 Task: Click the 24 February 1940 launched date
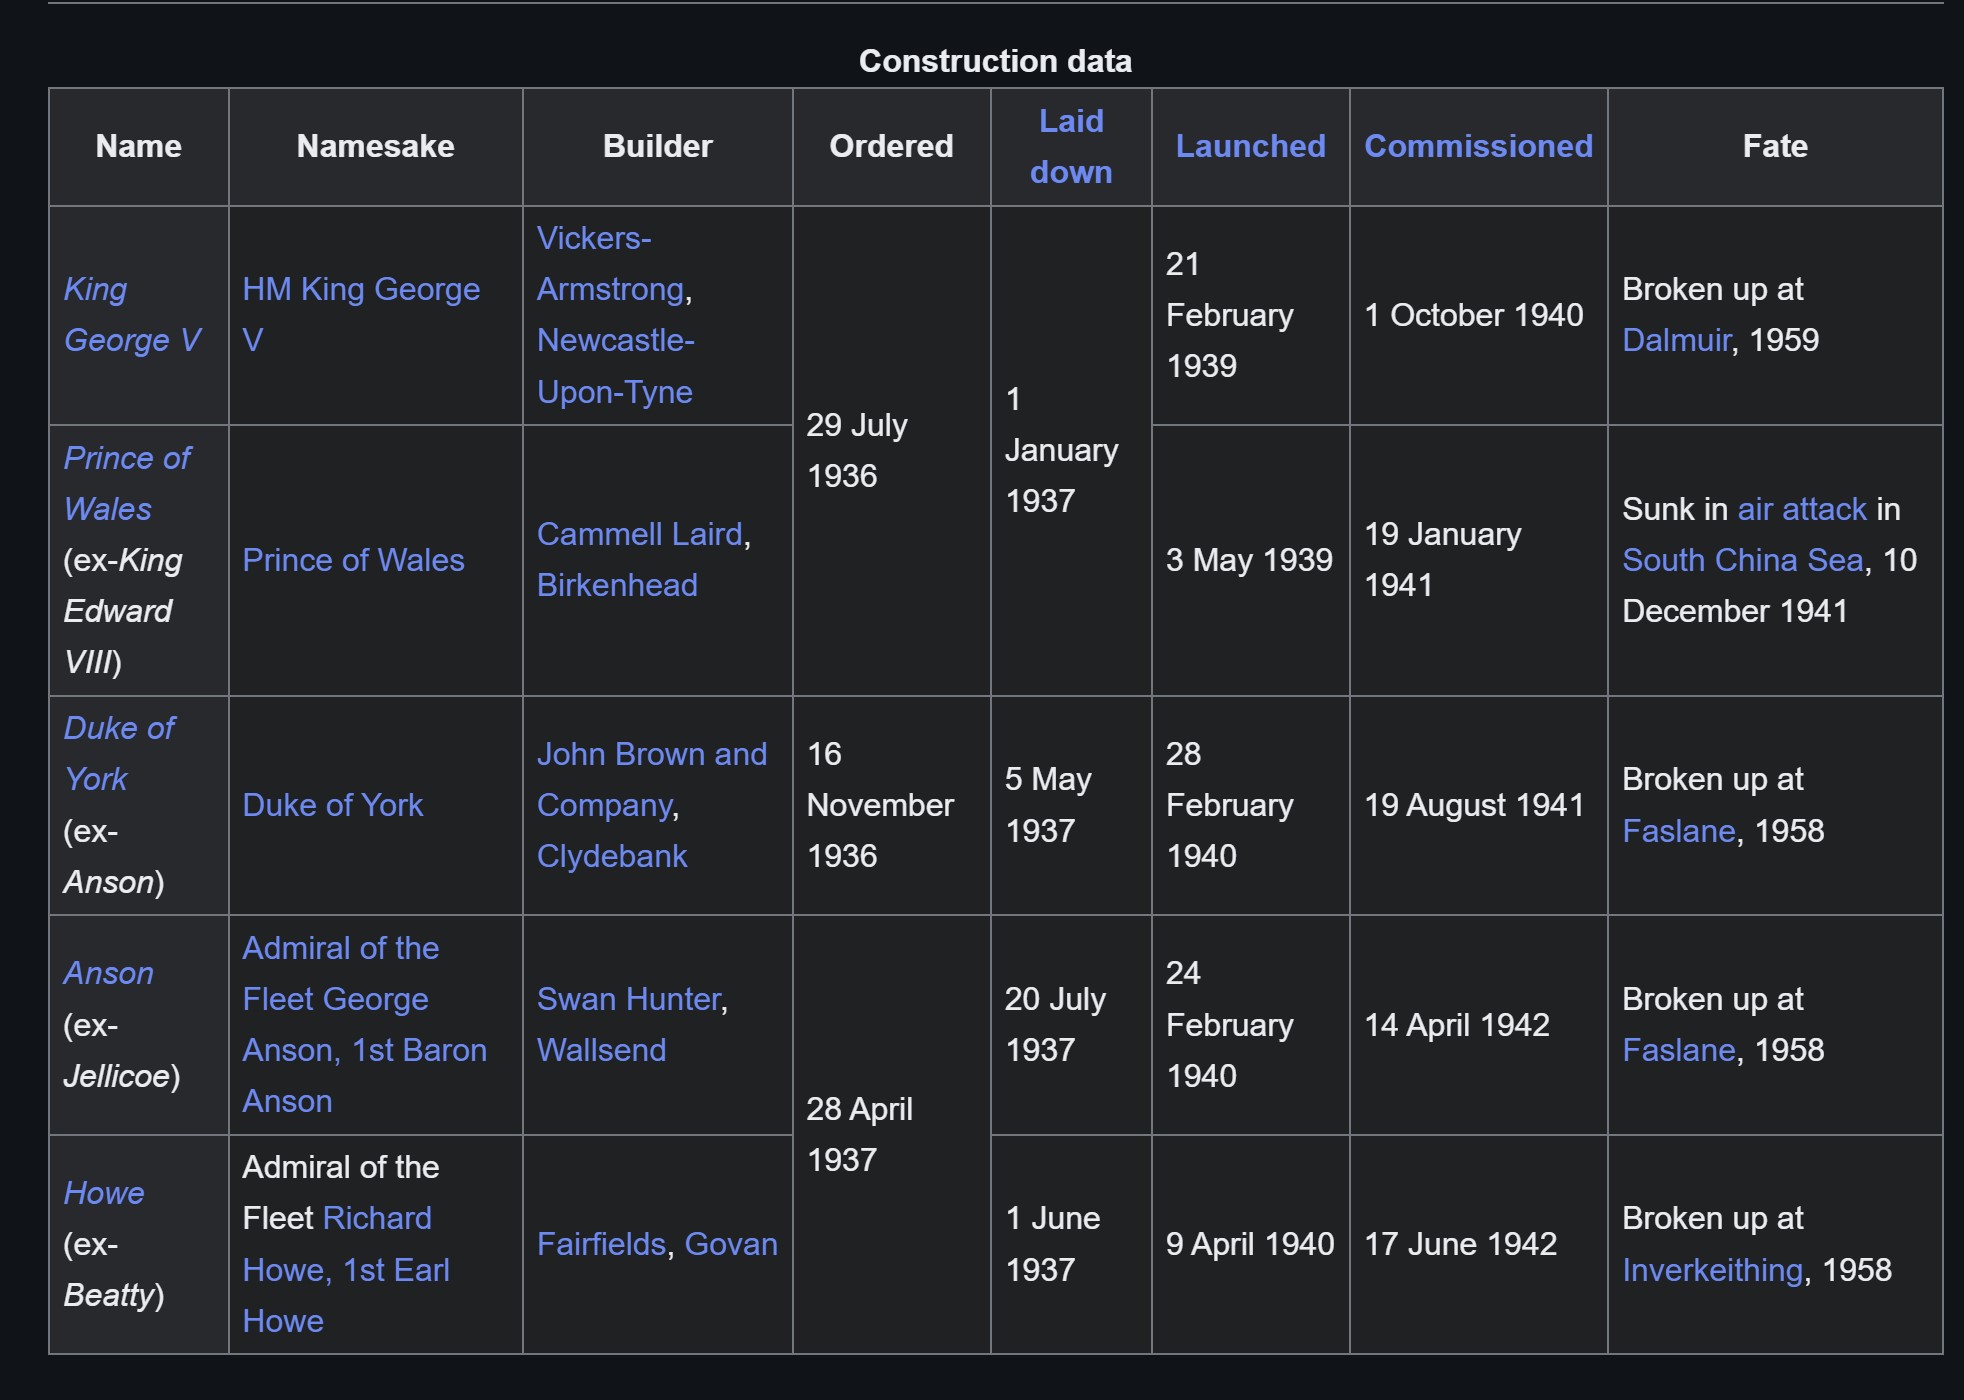1230,1025
